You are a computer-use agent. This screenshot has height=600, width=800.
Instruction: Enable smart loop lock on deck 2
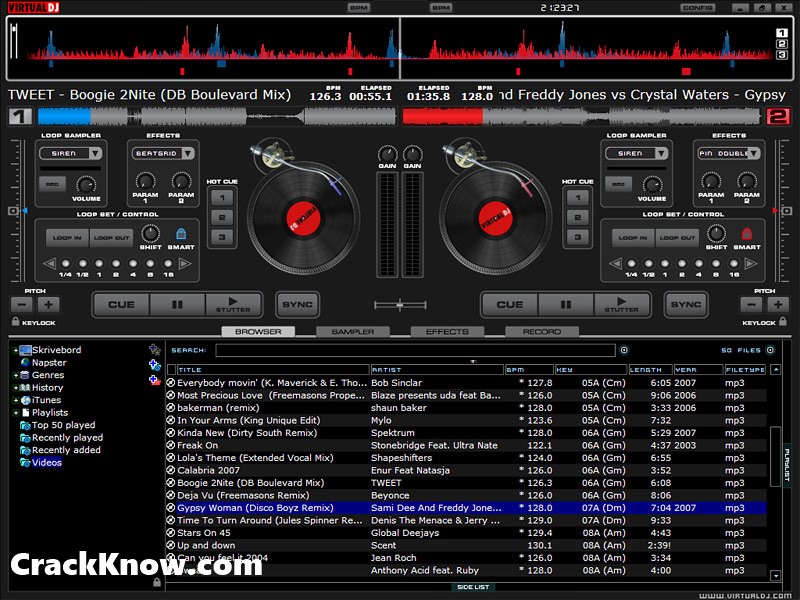746,234
